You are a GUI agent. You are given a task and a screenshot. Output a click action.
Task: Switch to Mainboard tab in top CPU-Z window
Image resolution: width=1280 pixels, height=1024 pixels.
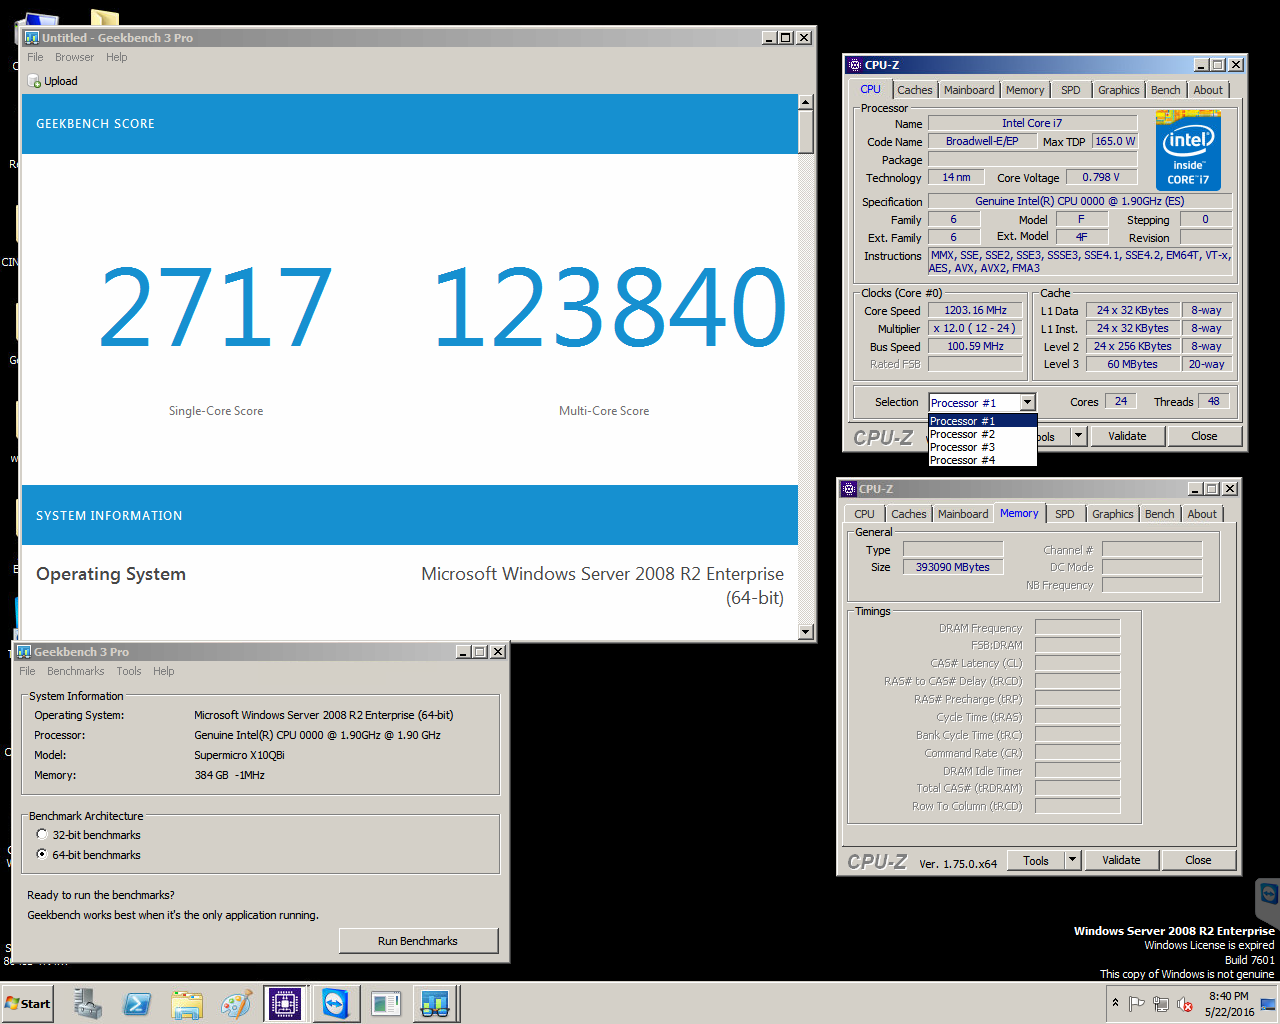tap(969, 90)
